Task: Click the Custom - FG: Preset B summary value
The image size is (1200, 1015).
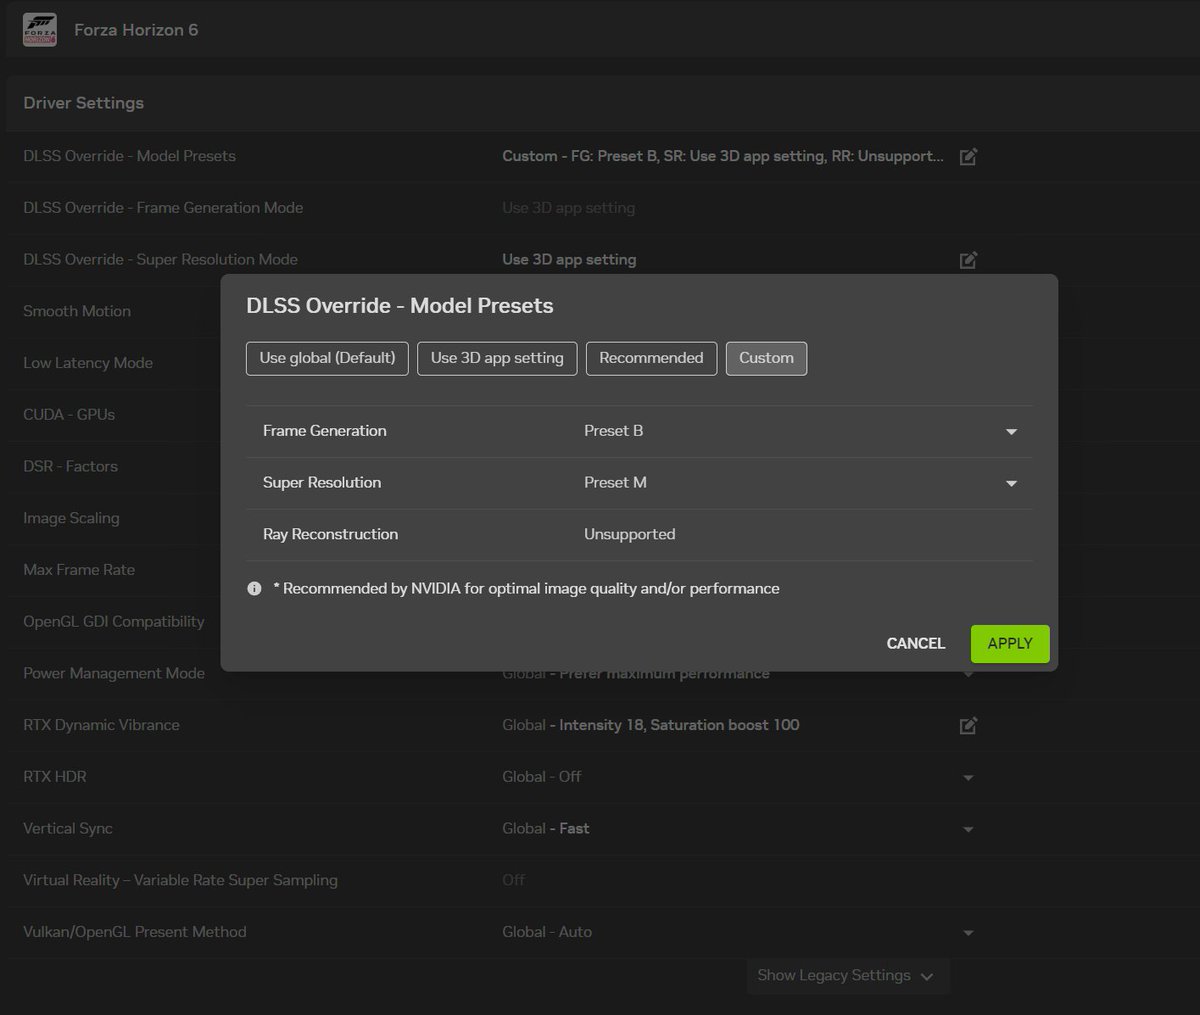Action: (722, 156)
